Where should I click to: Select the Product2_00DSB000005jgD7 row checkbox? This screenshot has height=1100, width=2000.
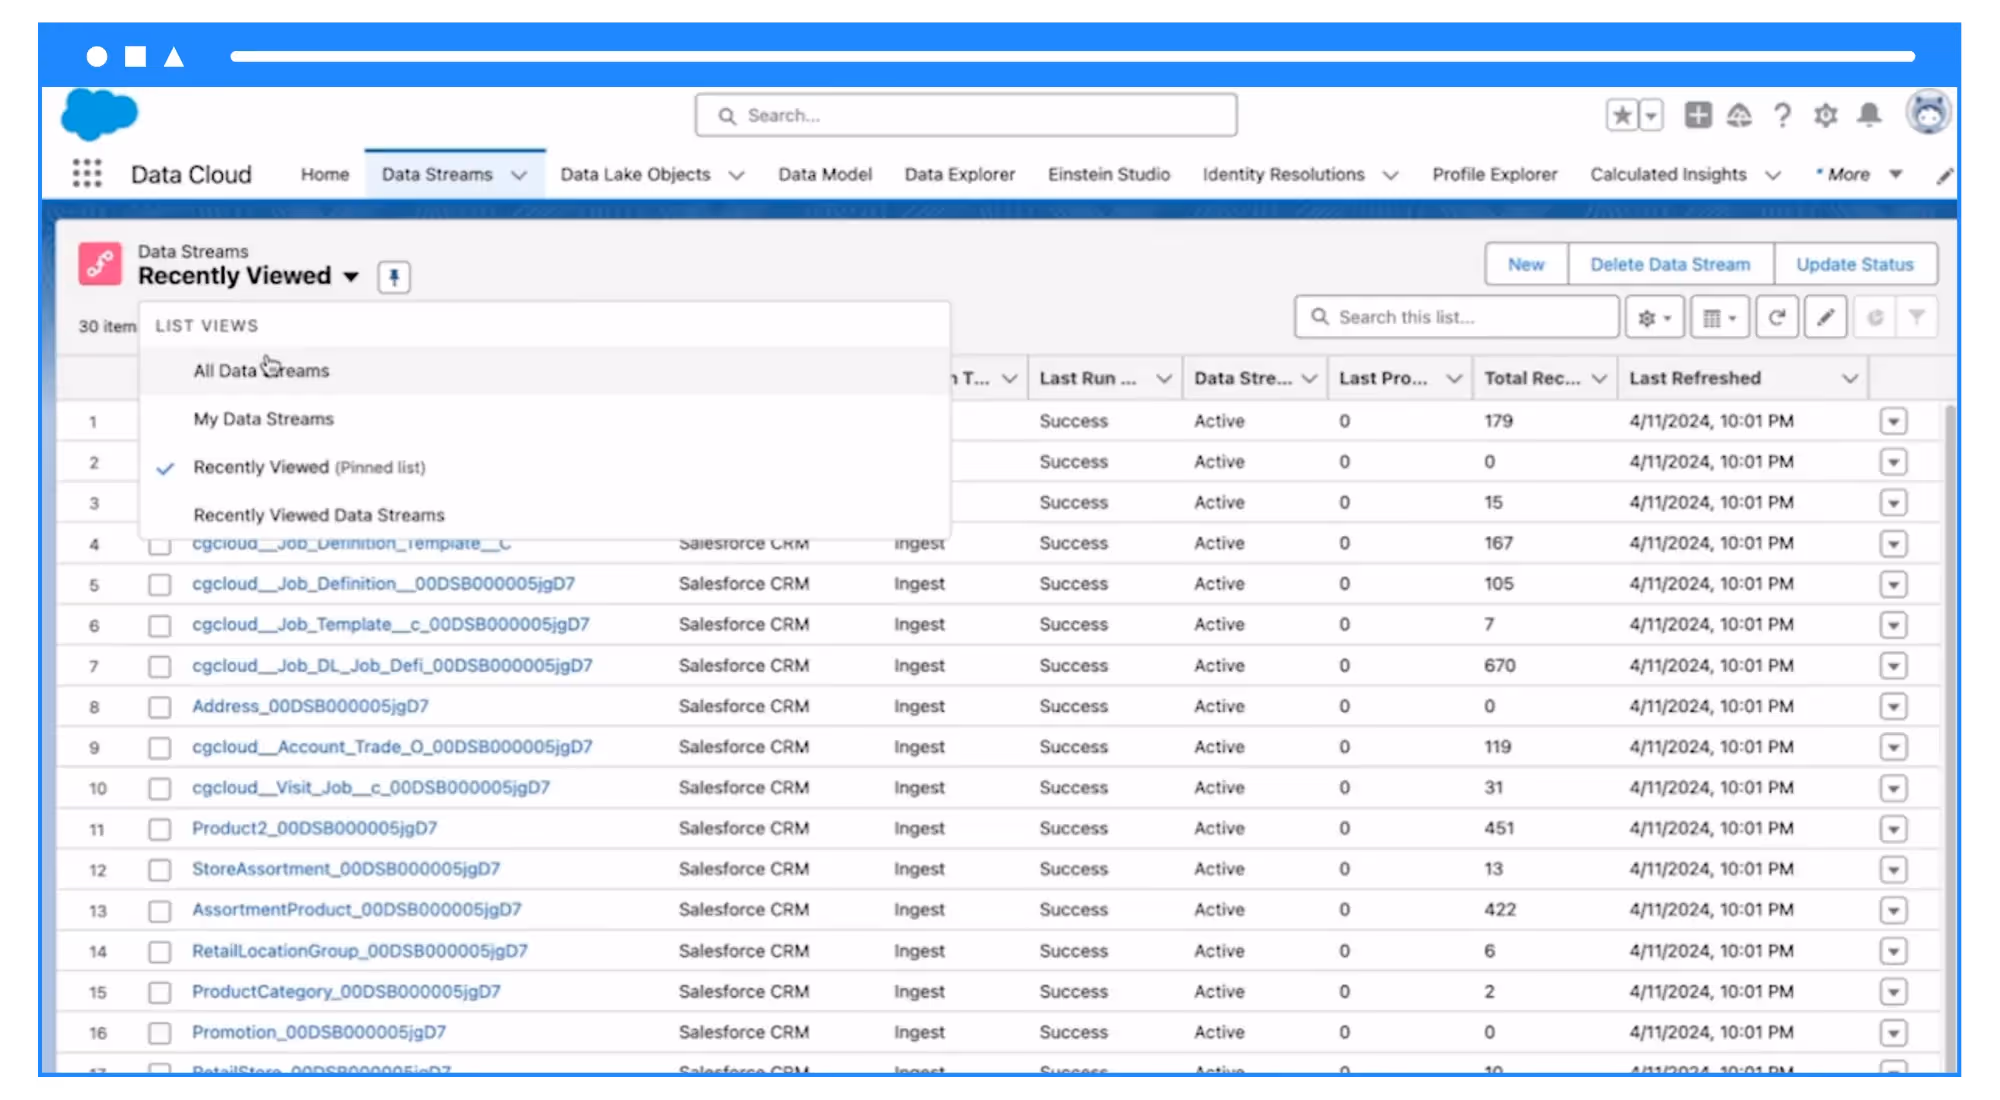[x=159, y=829]
